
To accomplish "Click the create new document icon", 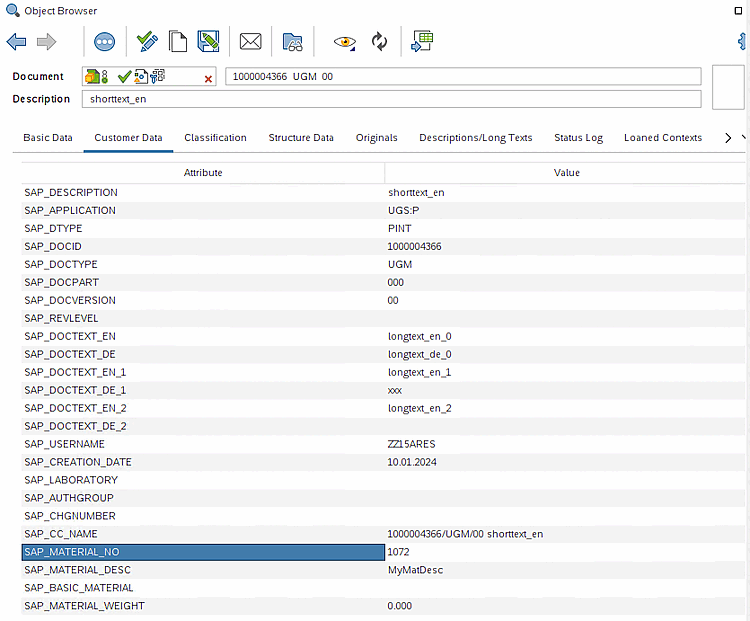I will [x=177, y=42].
